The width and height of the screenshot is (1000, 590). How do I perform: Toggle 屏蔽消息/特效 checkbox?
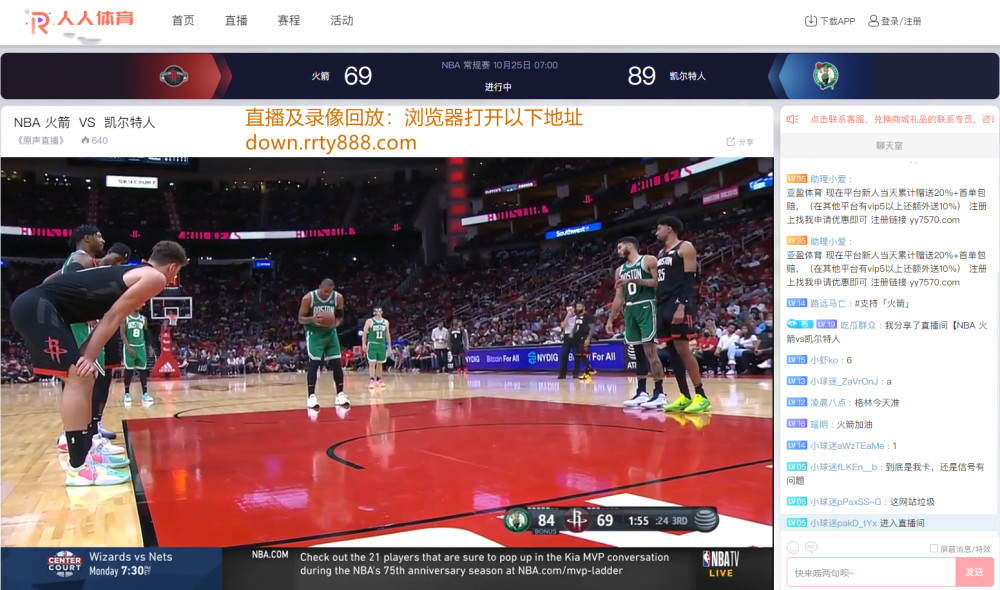(x=934, y=548)
